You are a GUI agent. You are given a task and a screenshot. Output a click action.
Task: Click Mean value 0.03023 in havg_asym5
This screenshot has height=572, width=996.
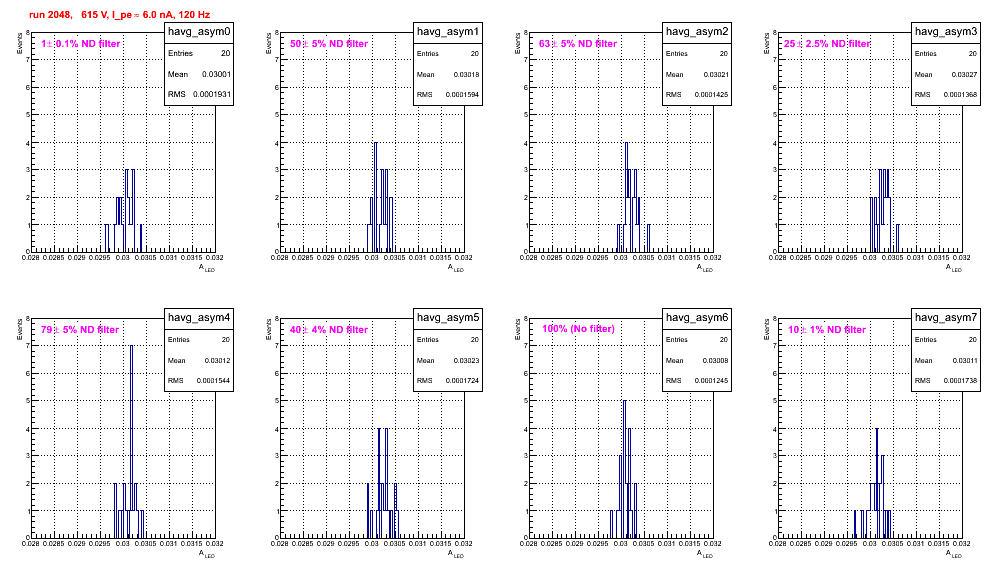(466, 360)
